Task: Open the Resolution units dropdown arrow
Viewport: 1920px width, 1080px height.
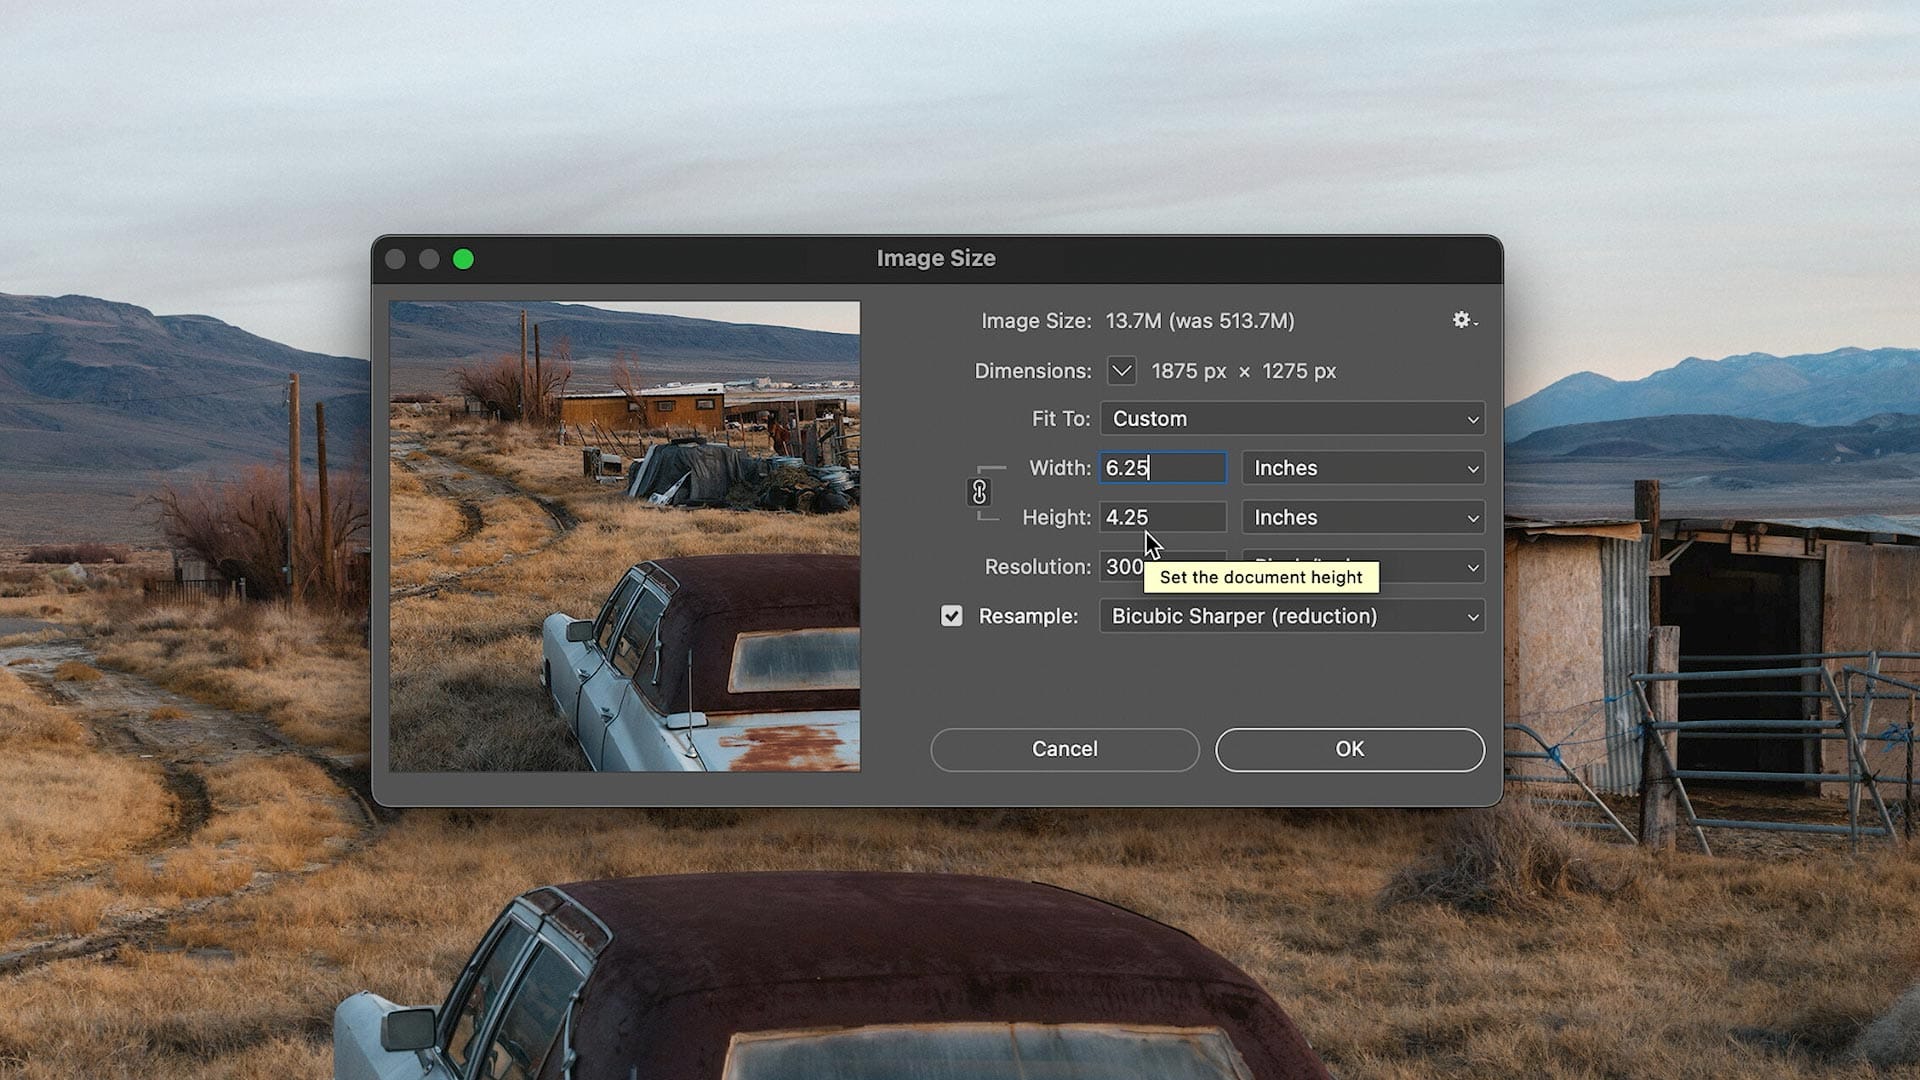Action: pos(1472,567)
